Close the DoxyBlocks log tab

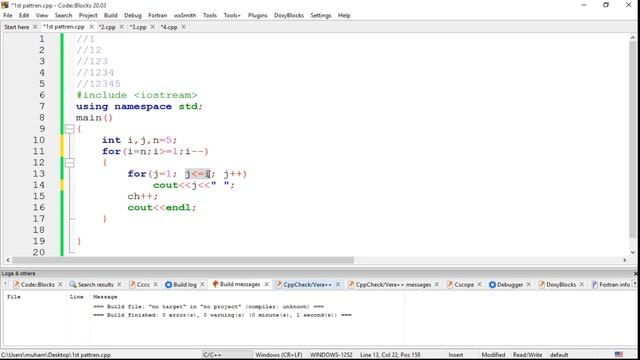tap(582, 284)
